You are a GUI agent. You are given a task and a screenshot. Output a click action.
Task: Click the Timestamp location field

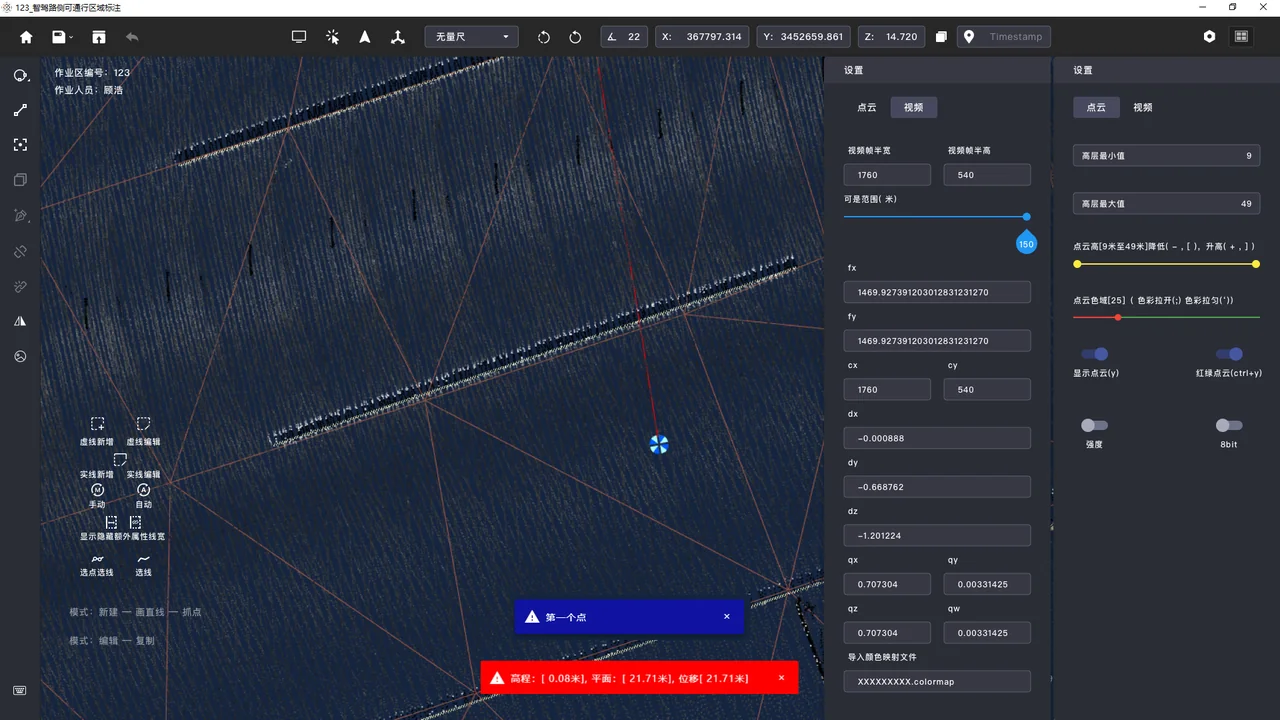[1003, 37]
